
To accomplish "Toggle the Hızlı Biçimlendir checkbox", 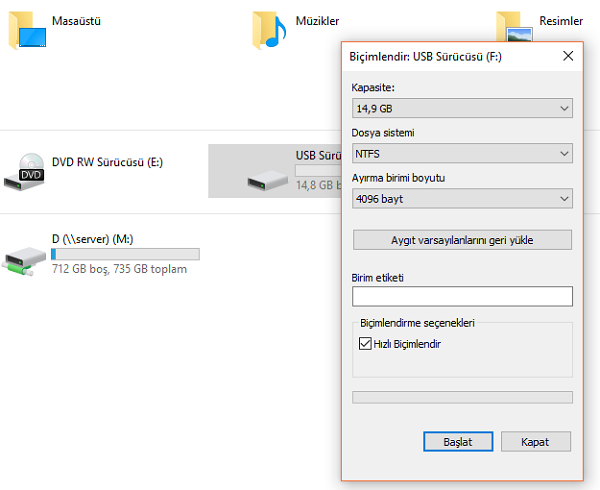I will pyautogui.click(x=365, y=343).
